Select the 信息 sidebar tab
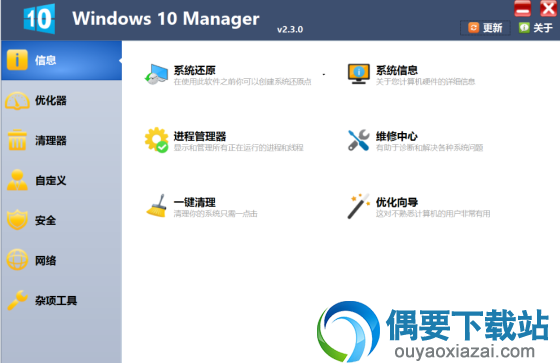 tap(61, 60)
